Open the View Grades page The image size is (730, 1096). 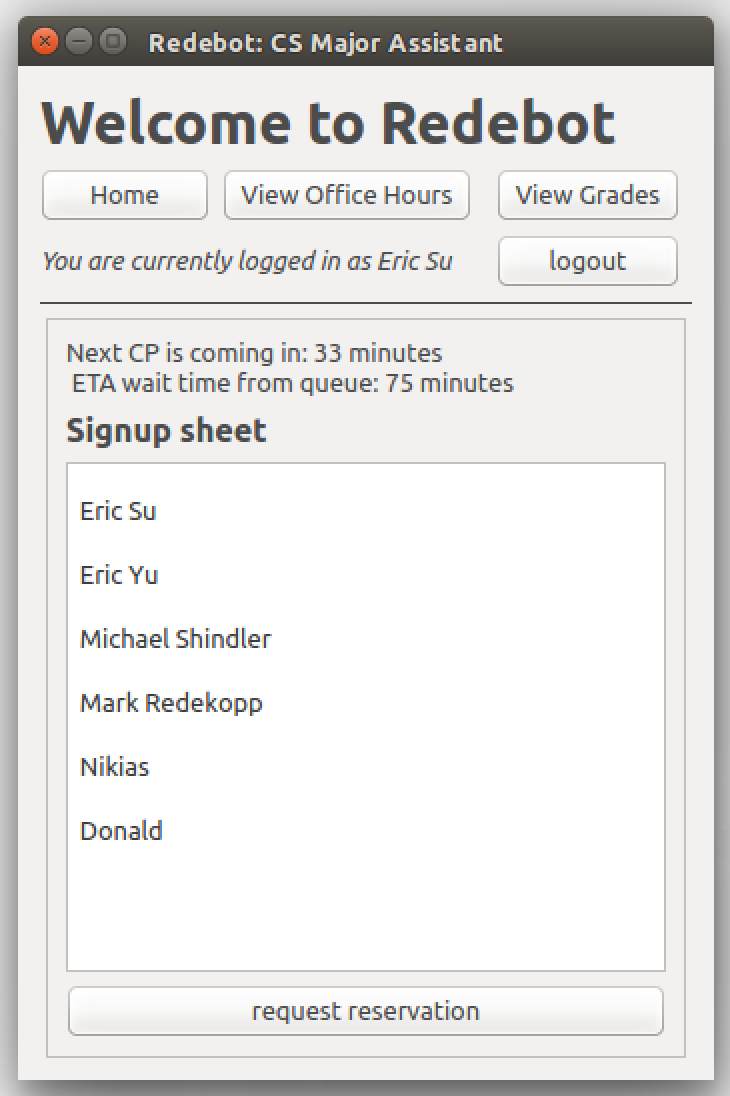587,195
